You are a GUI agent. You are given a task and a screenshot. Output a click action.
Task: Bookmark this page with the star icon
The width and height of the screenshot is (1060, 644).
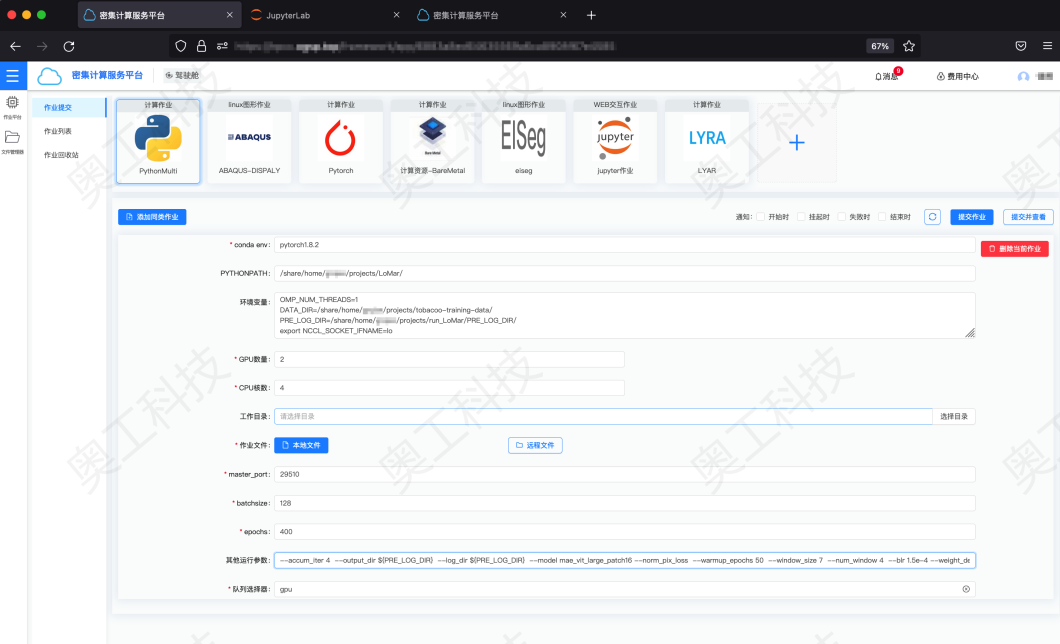tap(909, 46)
